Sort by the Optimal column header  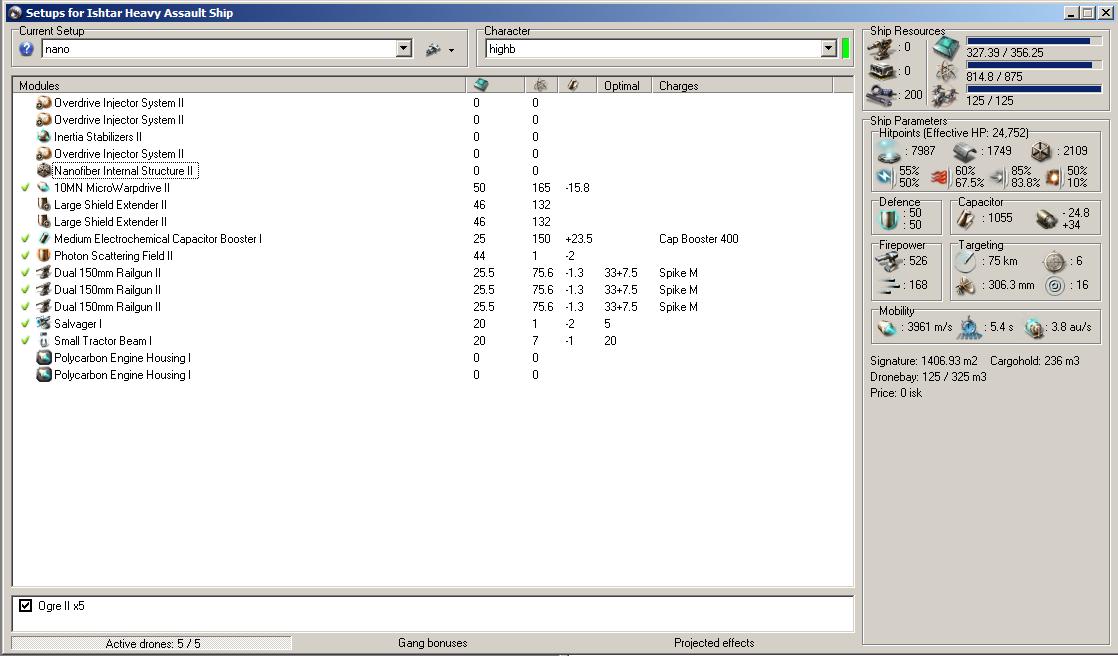click(x=624, y=86)
